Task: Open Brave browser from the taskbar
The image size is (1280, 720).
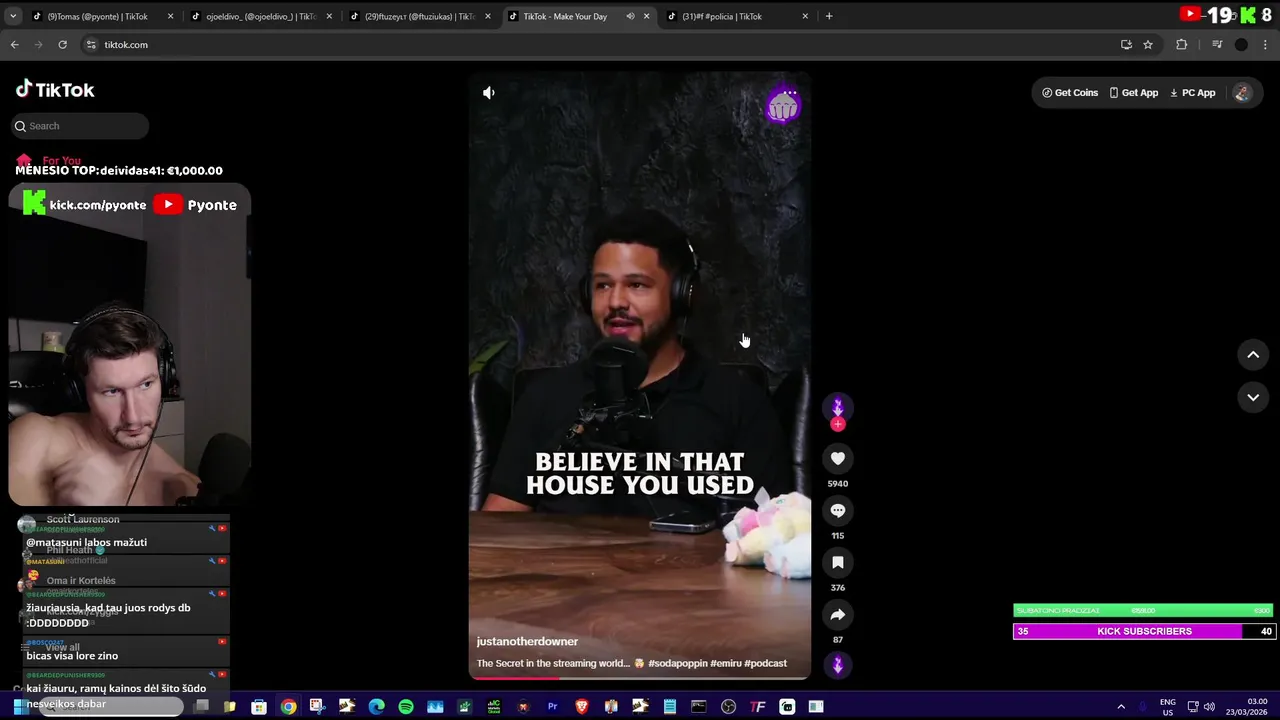Action: (582, 707)
